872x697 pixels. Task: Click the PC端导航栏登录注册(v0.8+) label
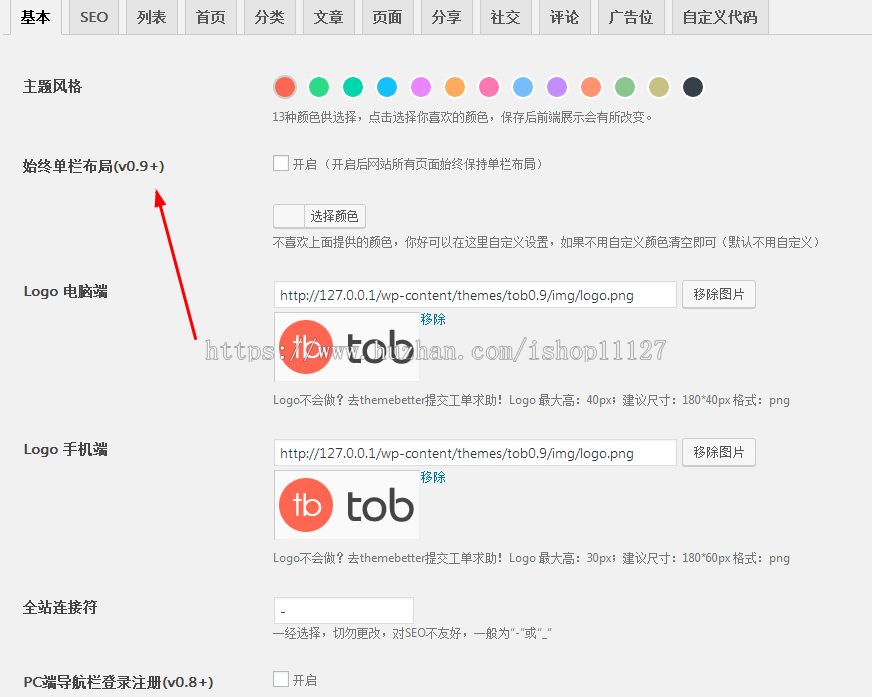(118, 682)
